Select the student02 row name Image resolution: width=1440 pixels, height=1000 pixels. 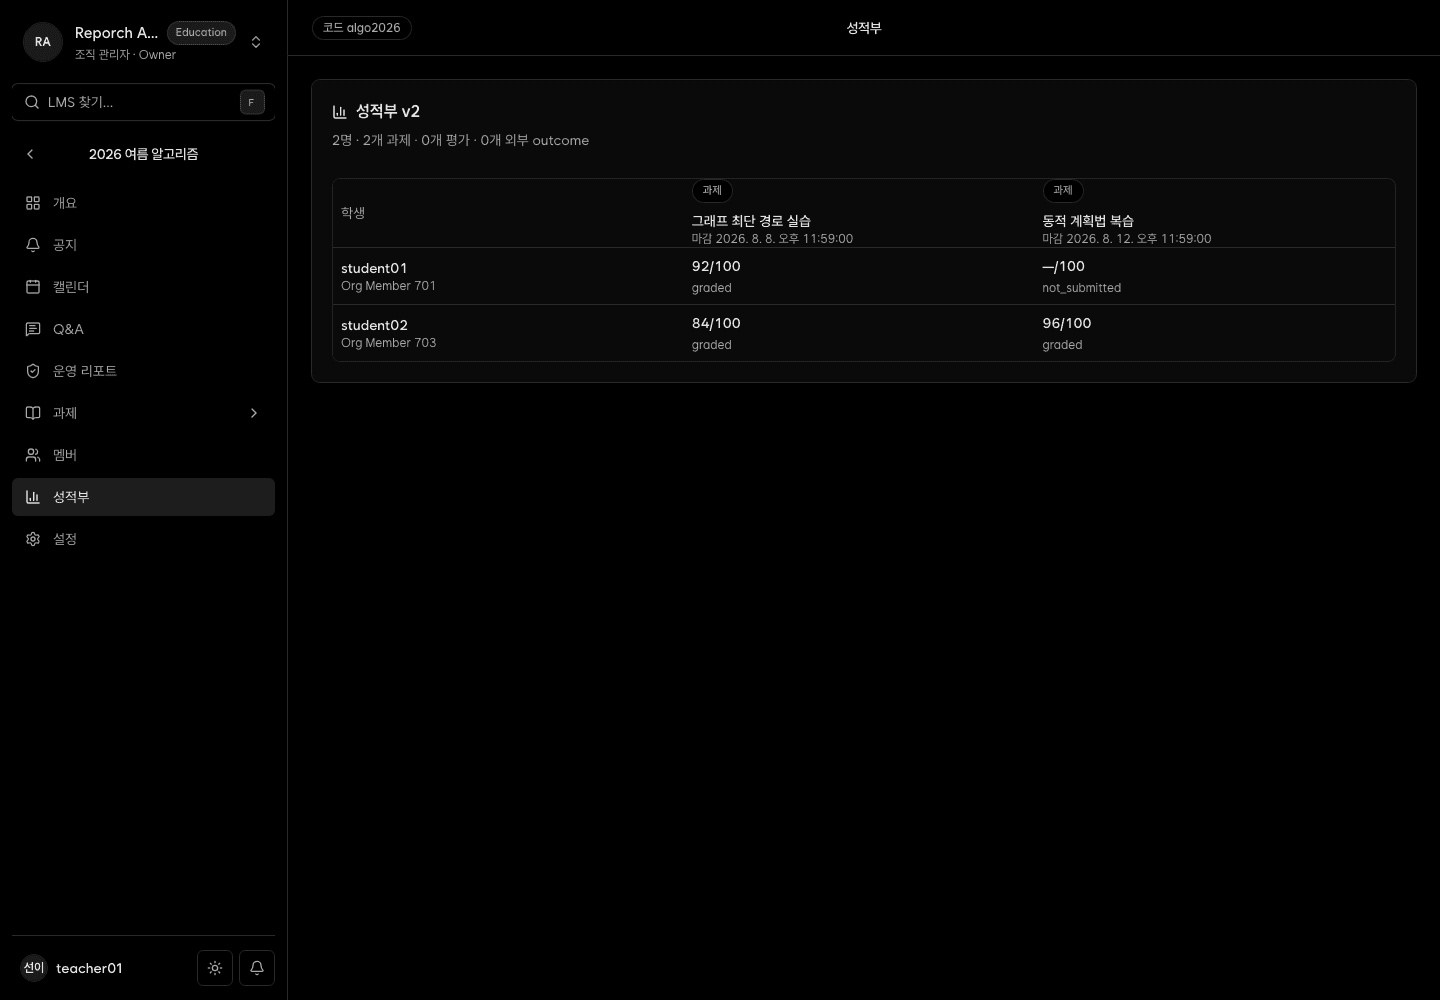click(x=374, y=325)
